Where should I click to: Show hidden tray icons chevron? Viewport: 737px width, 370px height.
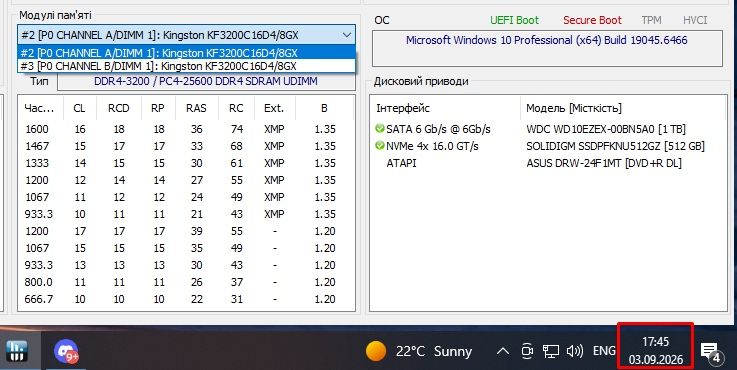coord(503,351)
